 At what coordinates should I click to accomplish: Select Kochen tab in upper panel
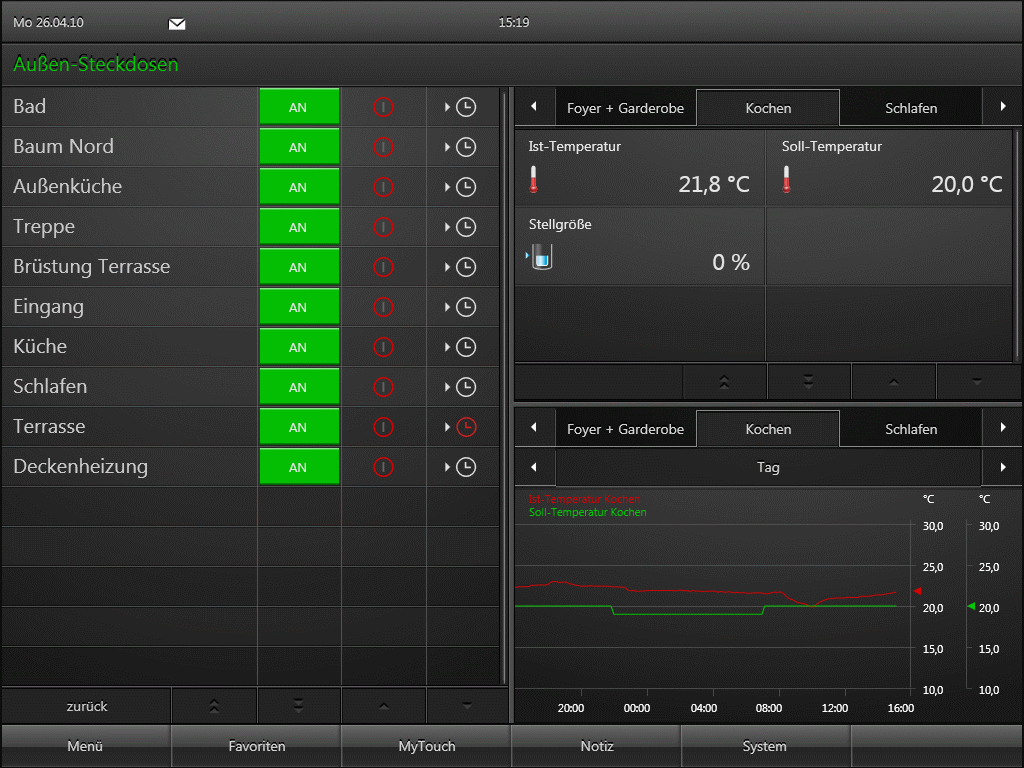768,108
